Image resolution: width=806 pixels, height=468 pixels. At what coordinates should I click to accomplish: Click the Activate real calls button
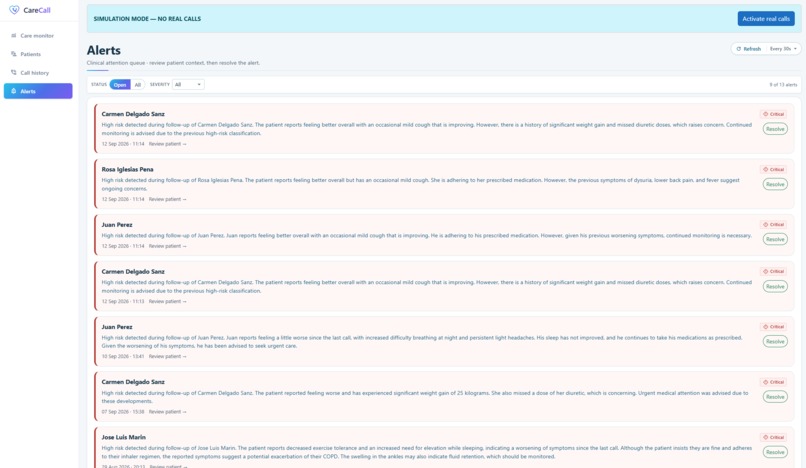766,19
